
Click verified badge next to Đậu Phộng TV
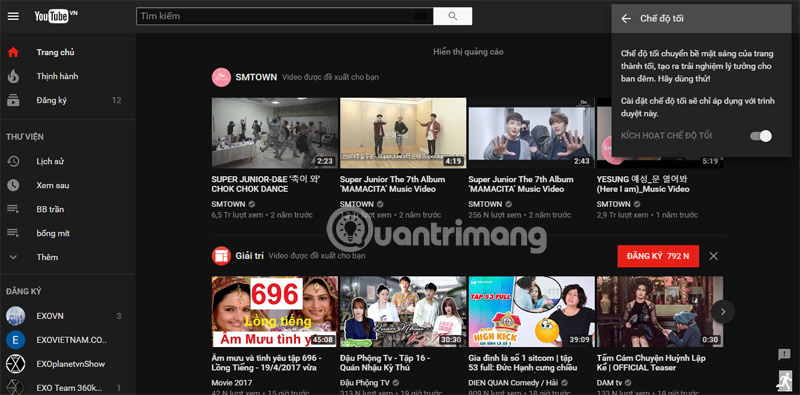[x=396, y=382]
